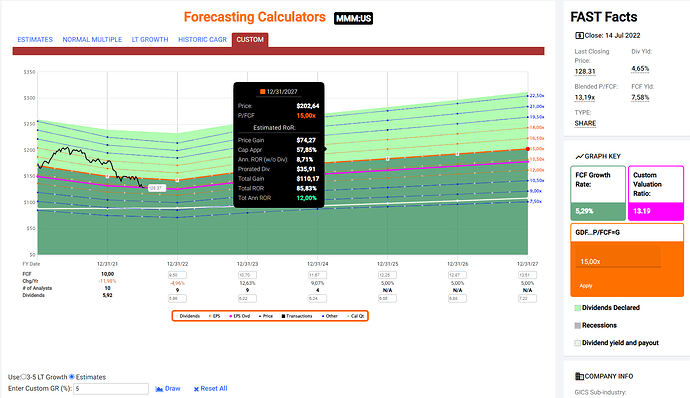Toggle Price legend item
690x398 pixels.
[x=266, y=316]
